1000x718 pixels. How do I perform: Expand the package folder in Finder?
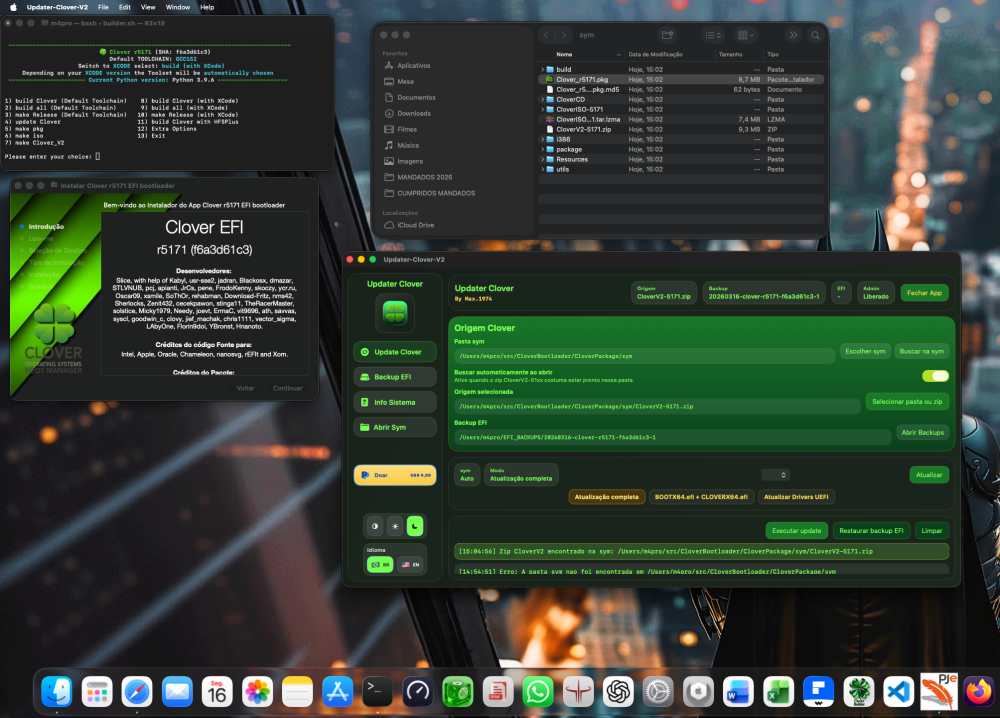pos(543,149)
